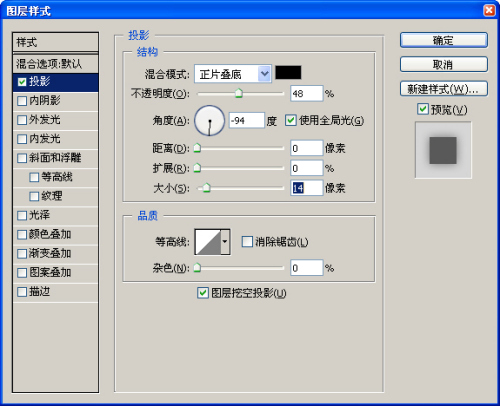Click the black shadow color swatch
Viewport: 500px width, 406px height.
click(x=288, y=73)
